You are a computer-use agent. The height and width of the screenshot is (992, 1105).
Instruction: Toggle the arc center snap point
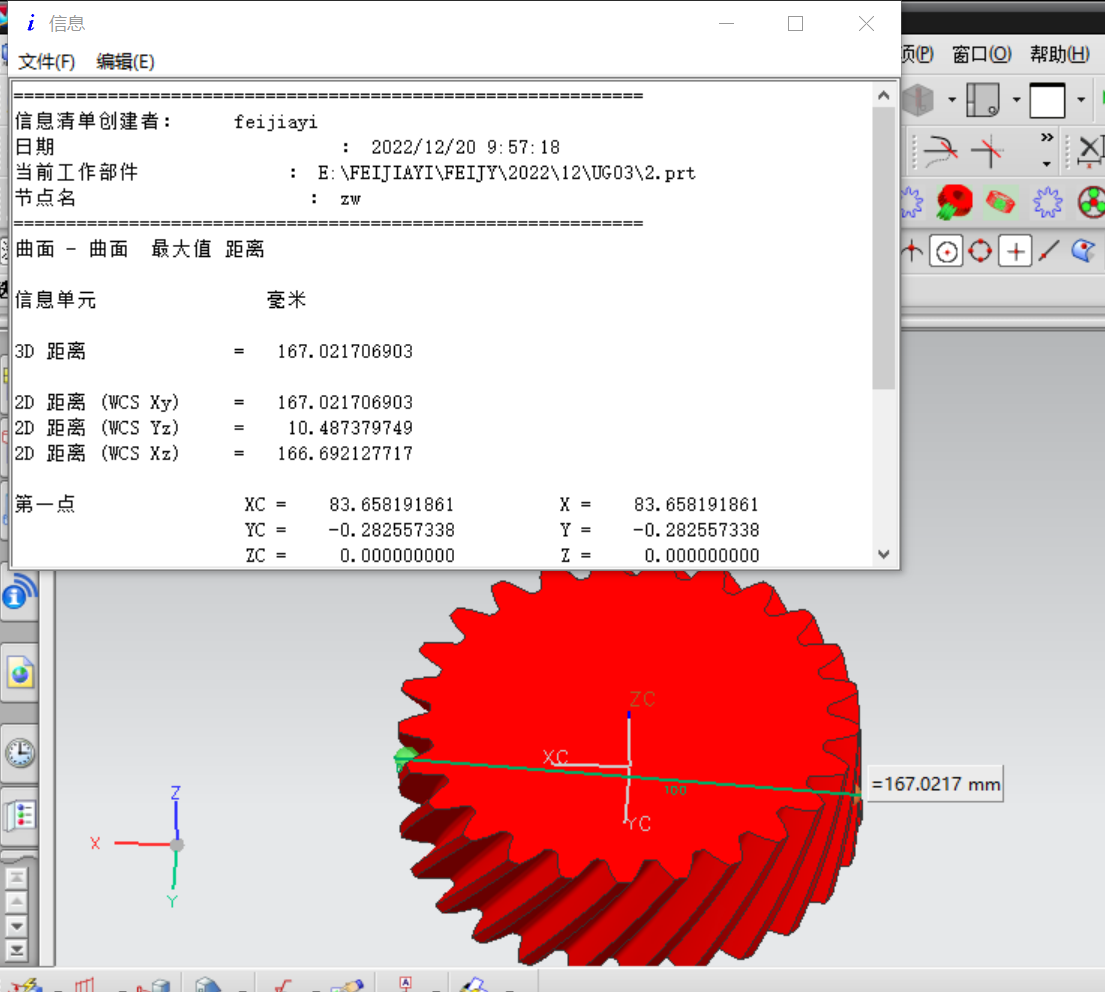click(946, 251)
